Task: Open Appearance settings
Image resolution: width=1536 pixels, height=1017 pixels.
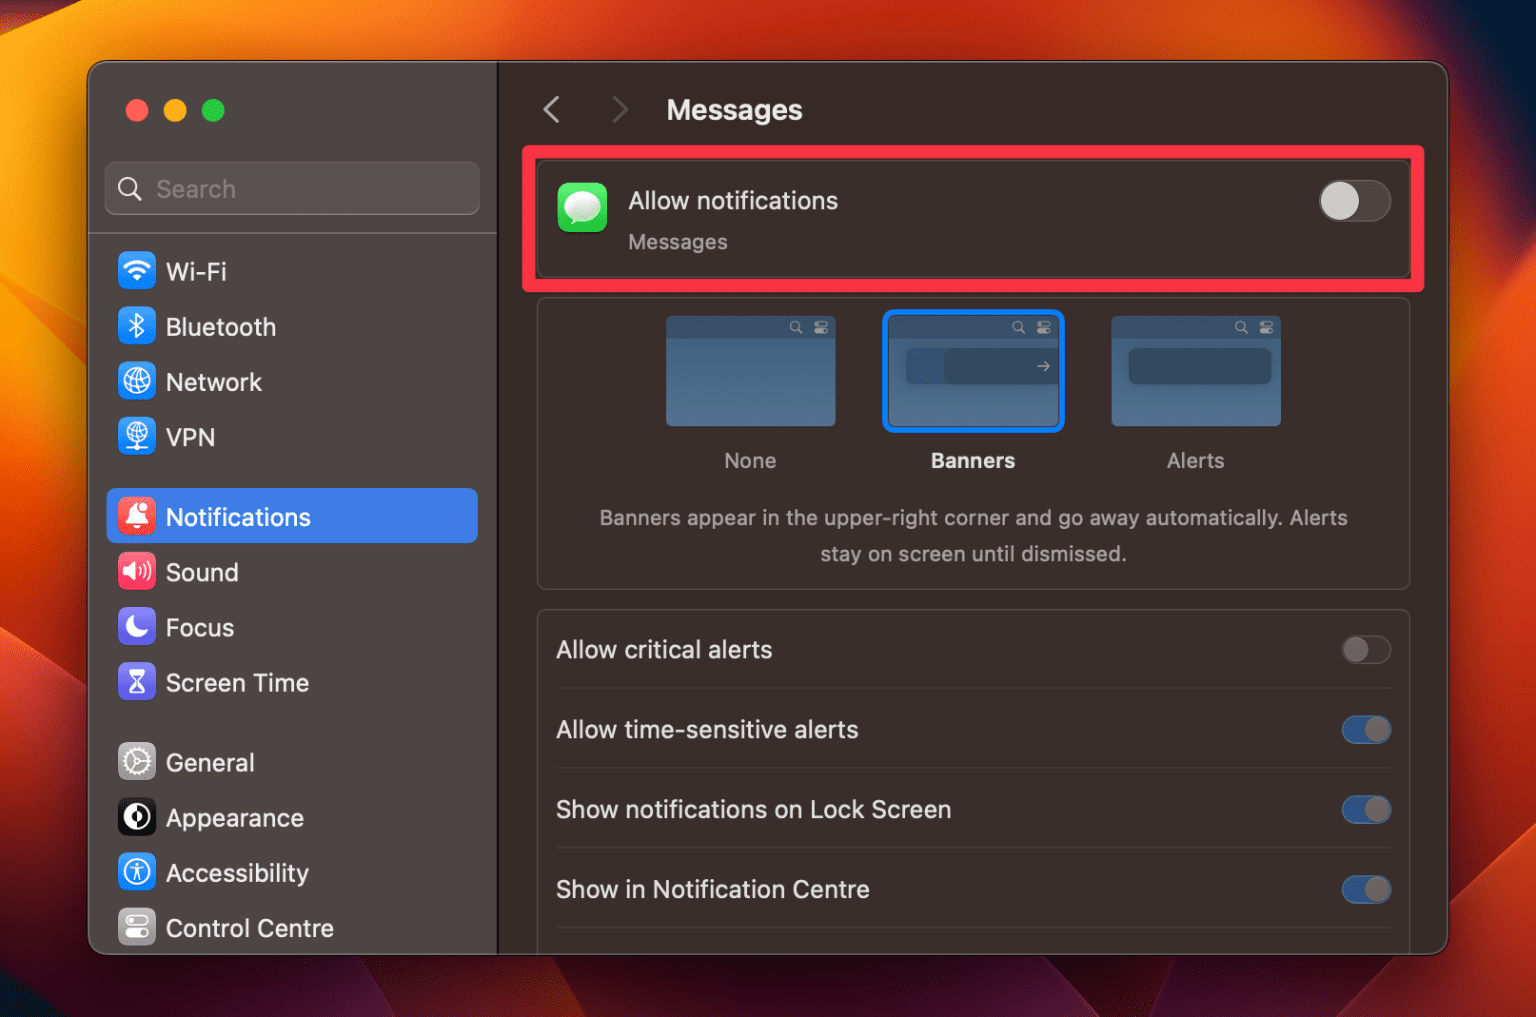Action: coord(234,817)
